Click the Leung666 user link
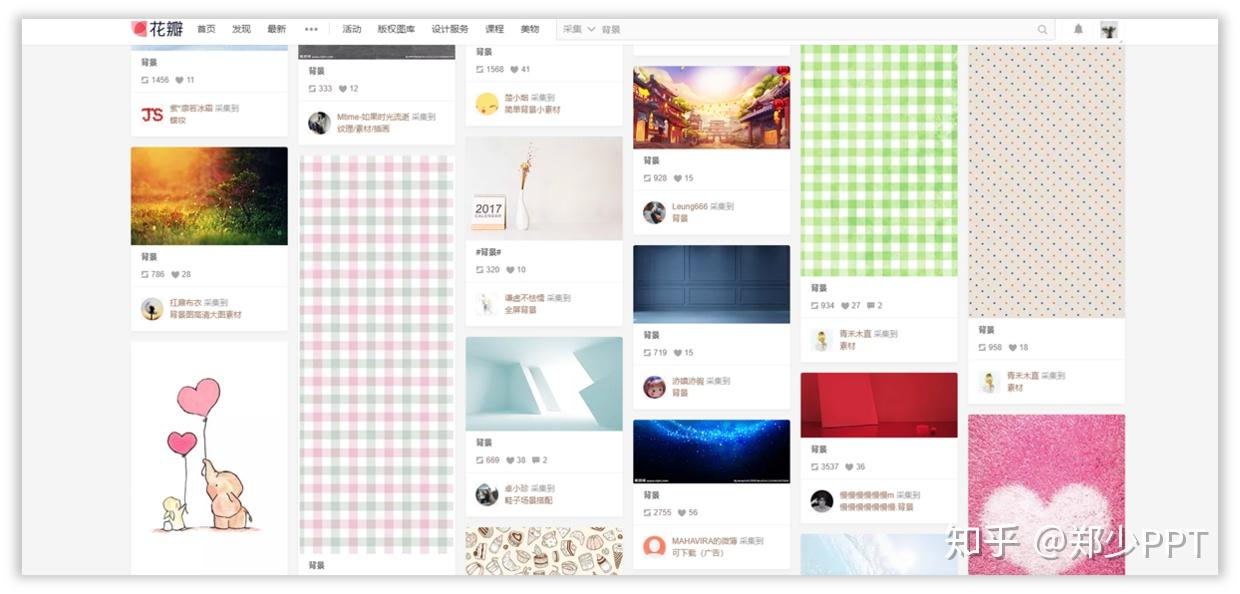1240x594 pixels. [x=690, y=207]
